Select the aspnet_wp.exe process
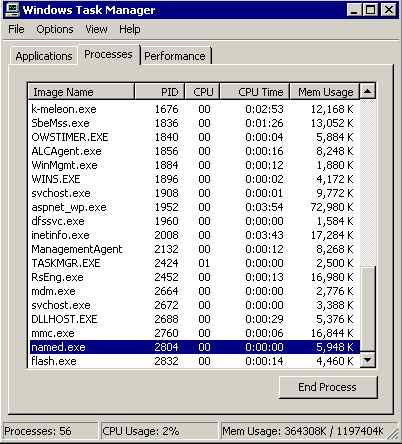The height and width of the screenshot is (444, 402). (194, 207)
